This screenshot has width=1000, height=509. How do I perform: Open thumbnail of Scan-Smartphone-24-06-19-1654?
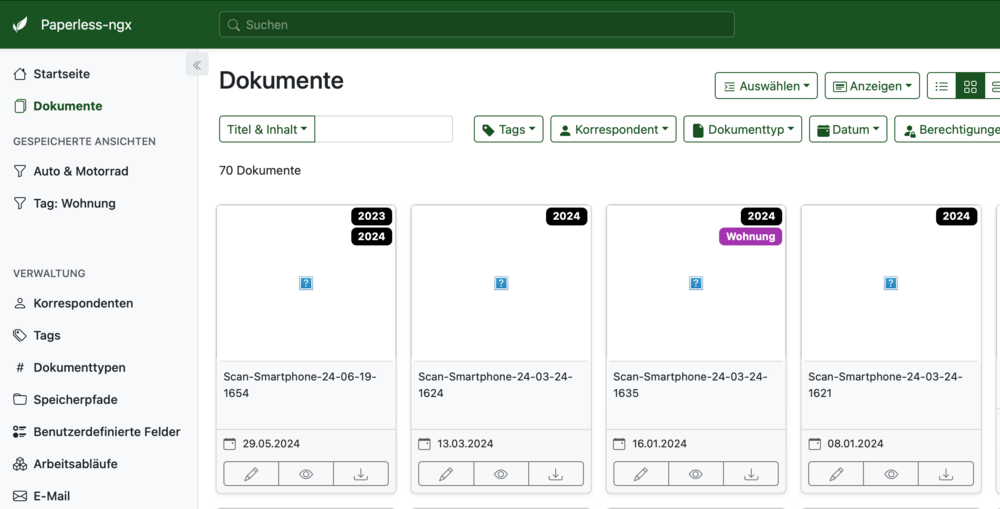click(306, 283)
